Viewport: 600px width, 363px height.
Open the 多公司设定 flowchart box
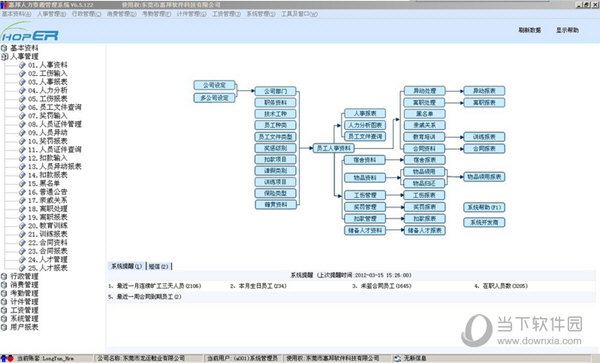(x=214, y=98)
